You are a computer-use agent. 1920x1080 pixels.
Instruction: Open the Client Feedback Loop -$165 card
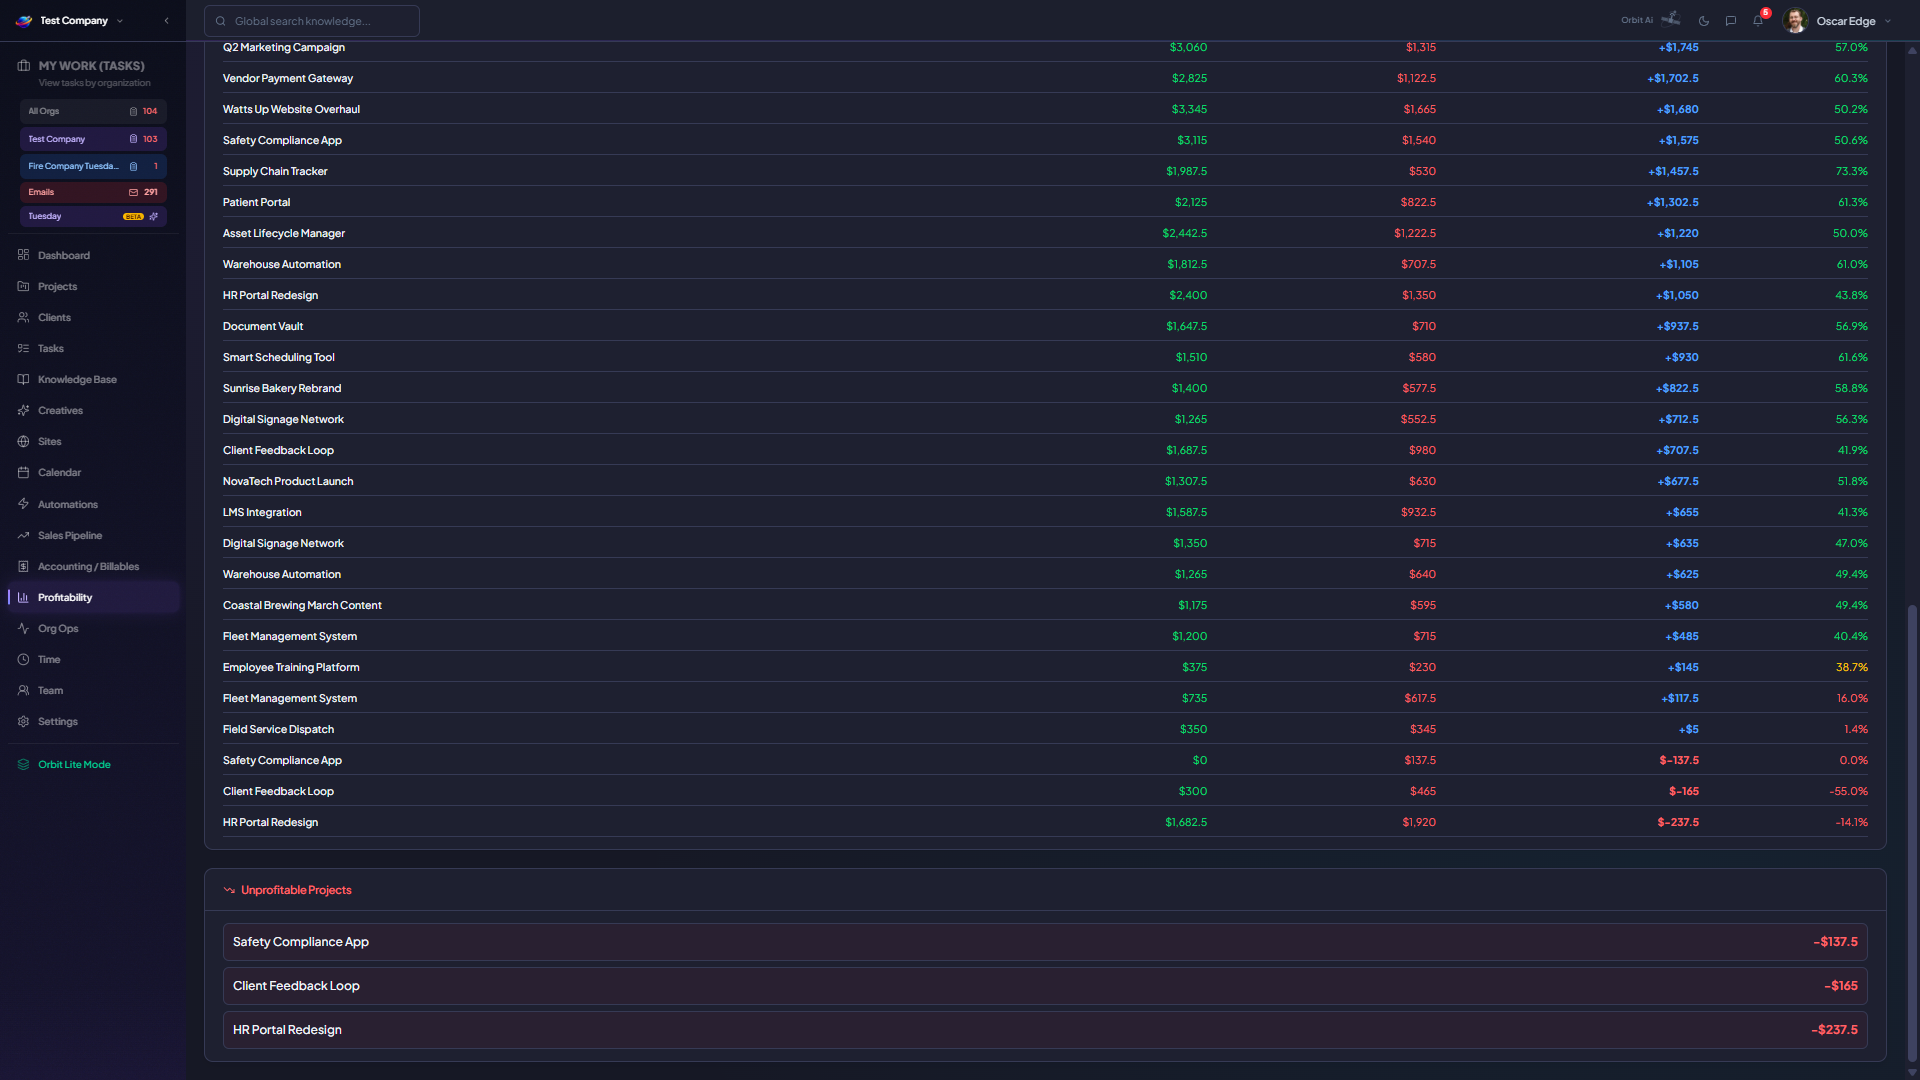pyautogui.click(x=1045, y=986)
